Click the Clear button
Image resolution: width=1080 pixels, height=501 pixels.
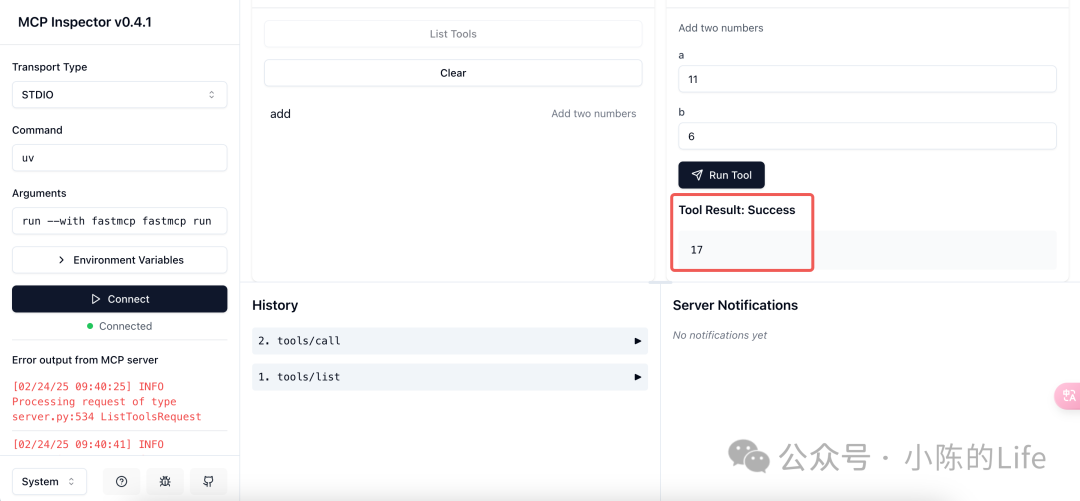point(453,73)
